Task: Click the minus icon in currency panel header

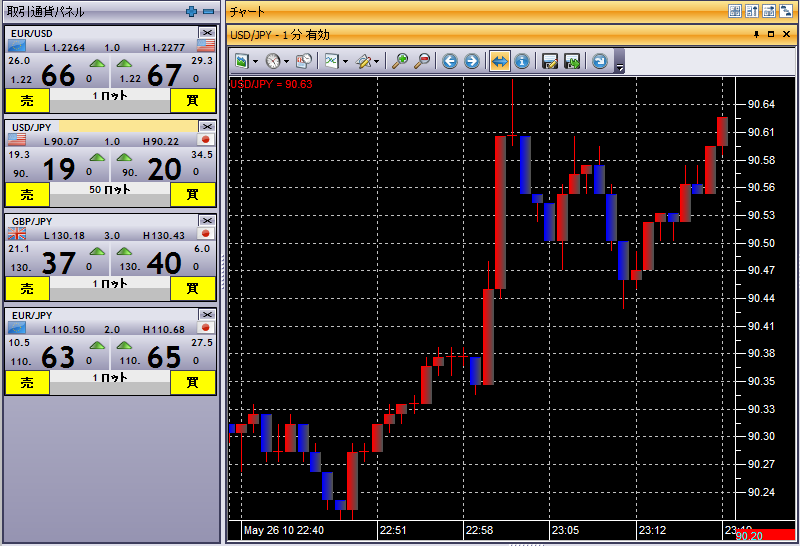Action: tap(208, 11)
